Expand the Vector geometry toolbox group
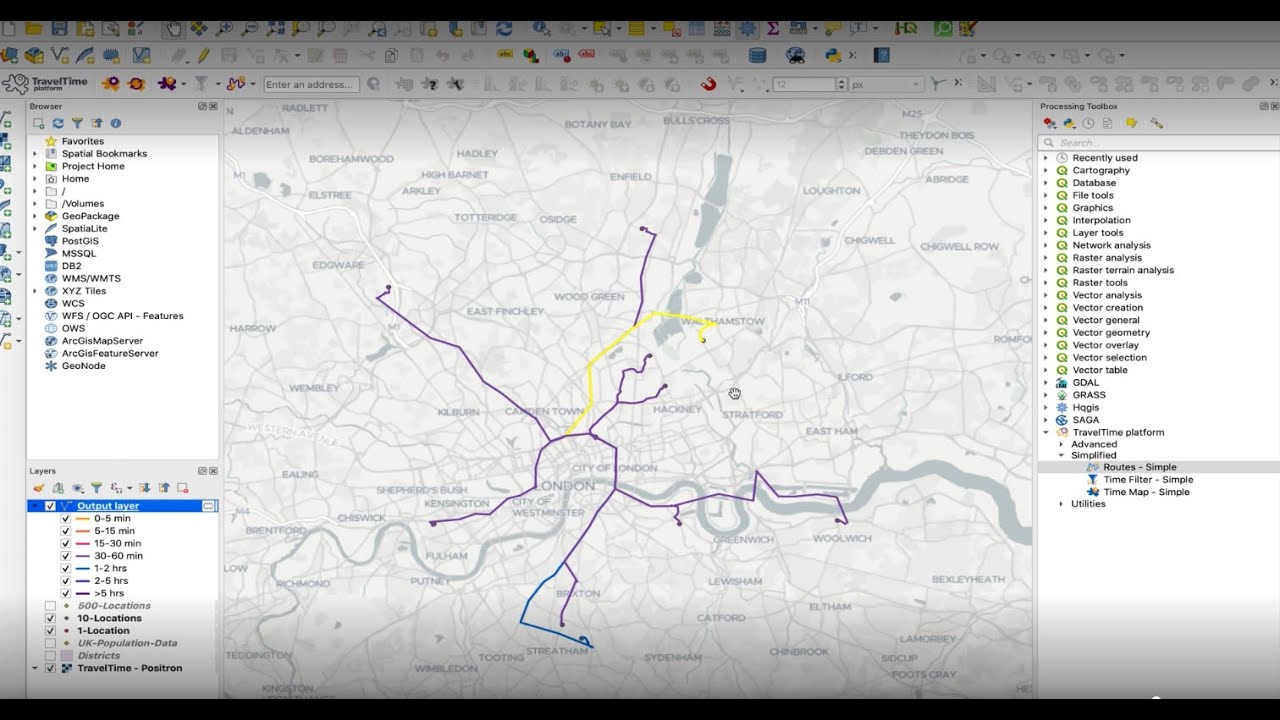This screenshot has height=720, width=1280. click(x=1047, y=333)
